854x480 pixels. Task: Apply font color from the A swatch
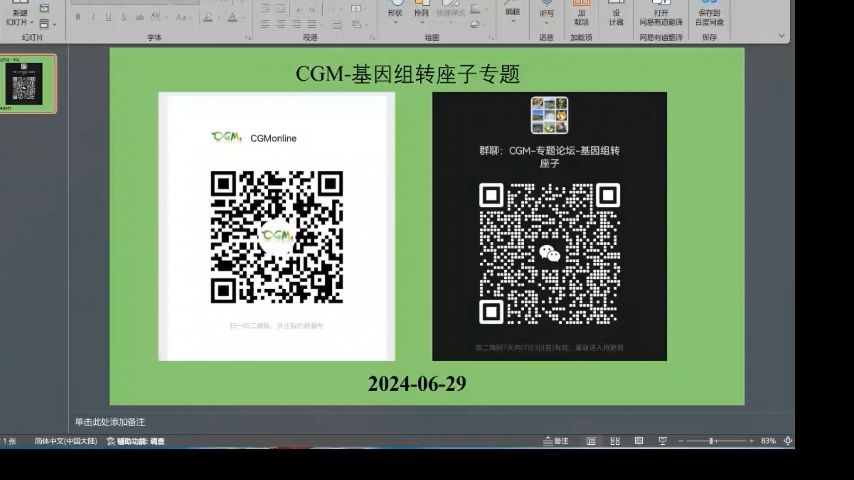[234, 17]
